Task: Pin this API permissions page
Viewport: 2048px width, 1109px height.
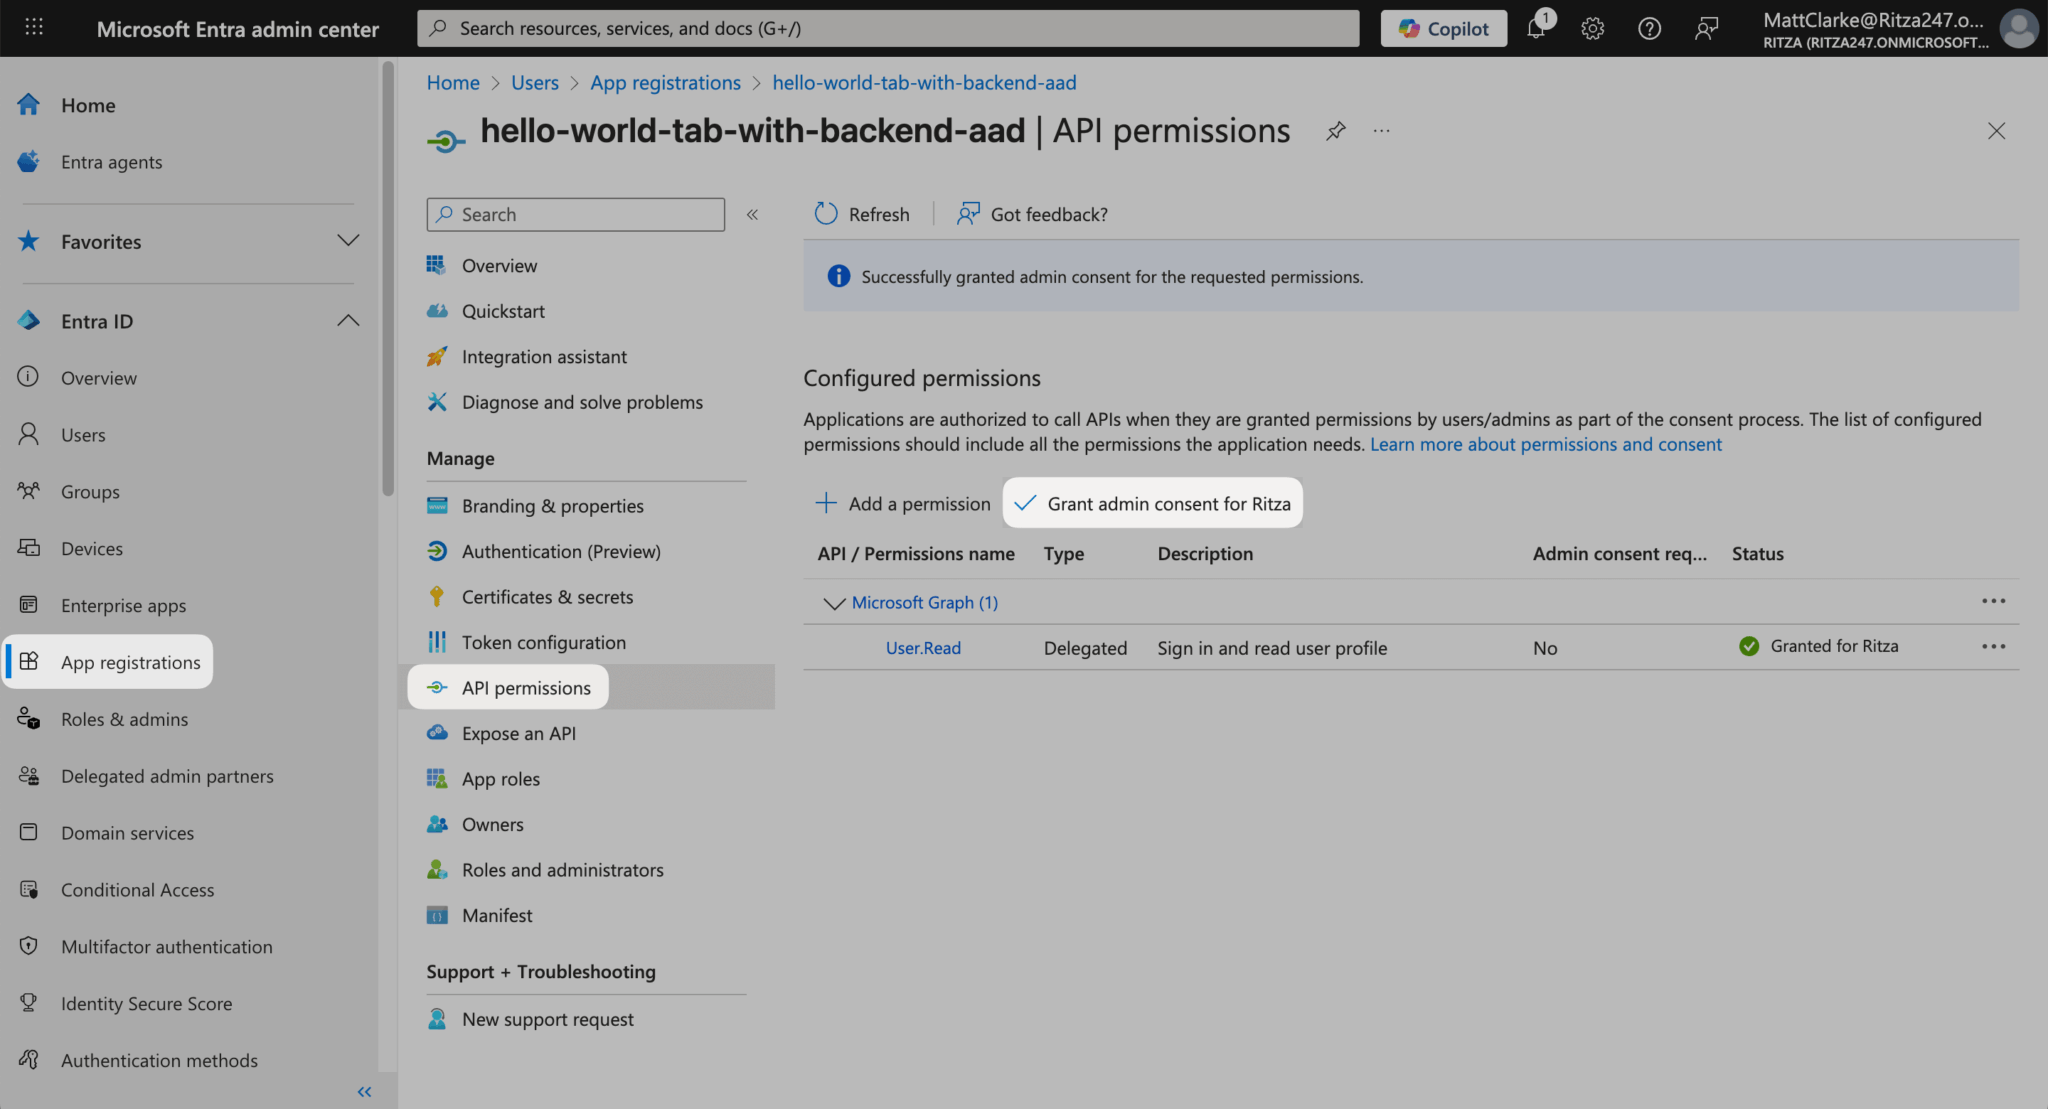Action: pyautogui.click(x=1335, y=131)
